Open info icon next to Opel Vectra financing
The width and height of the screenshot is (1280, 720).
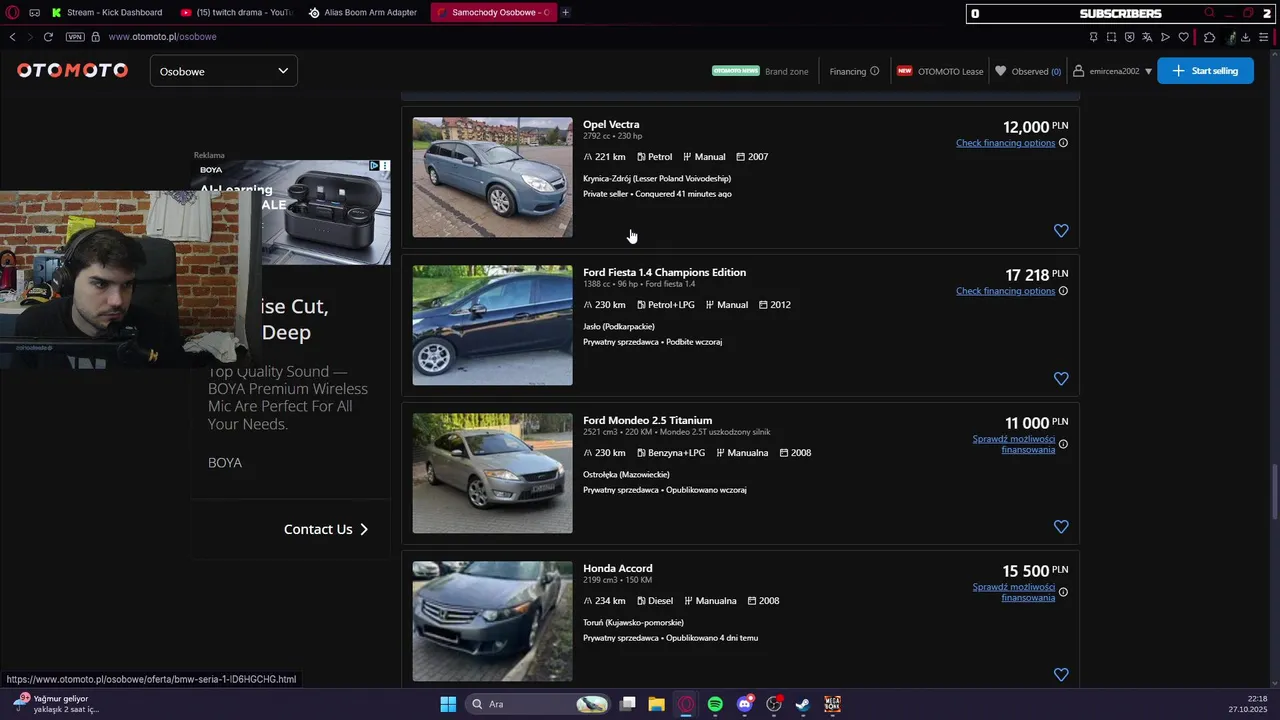click(1063, 143)
